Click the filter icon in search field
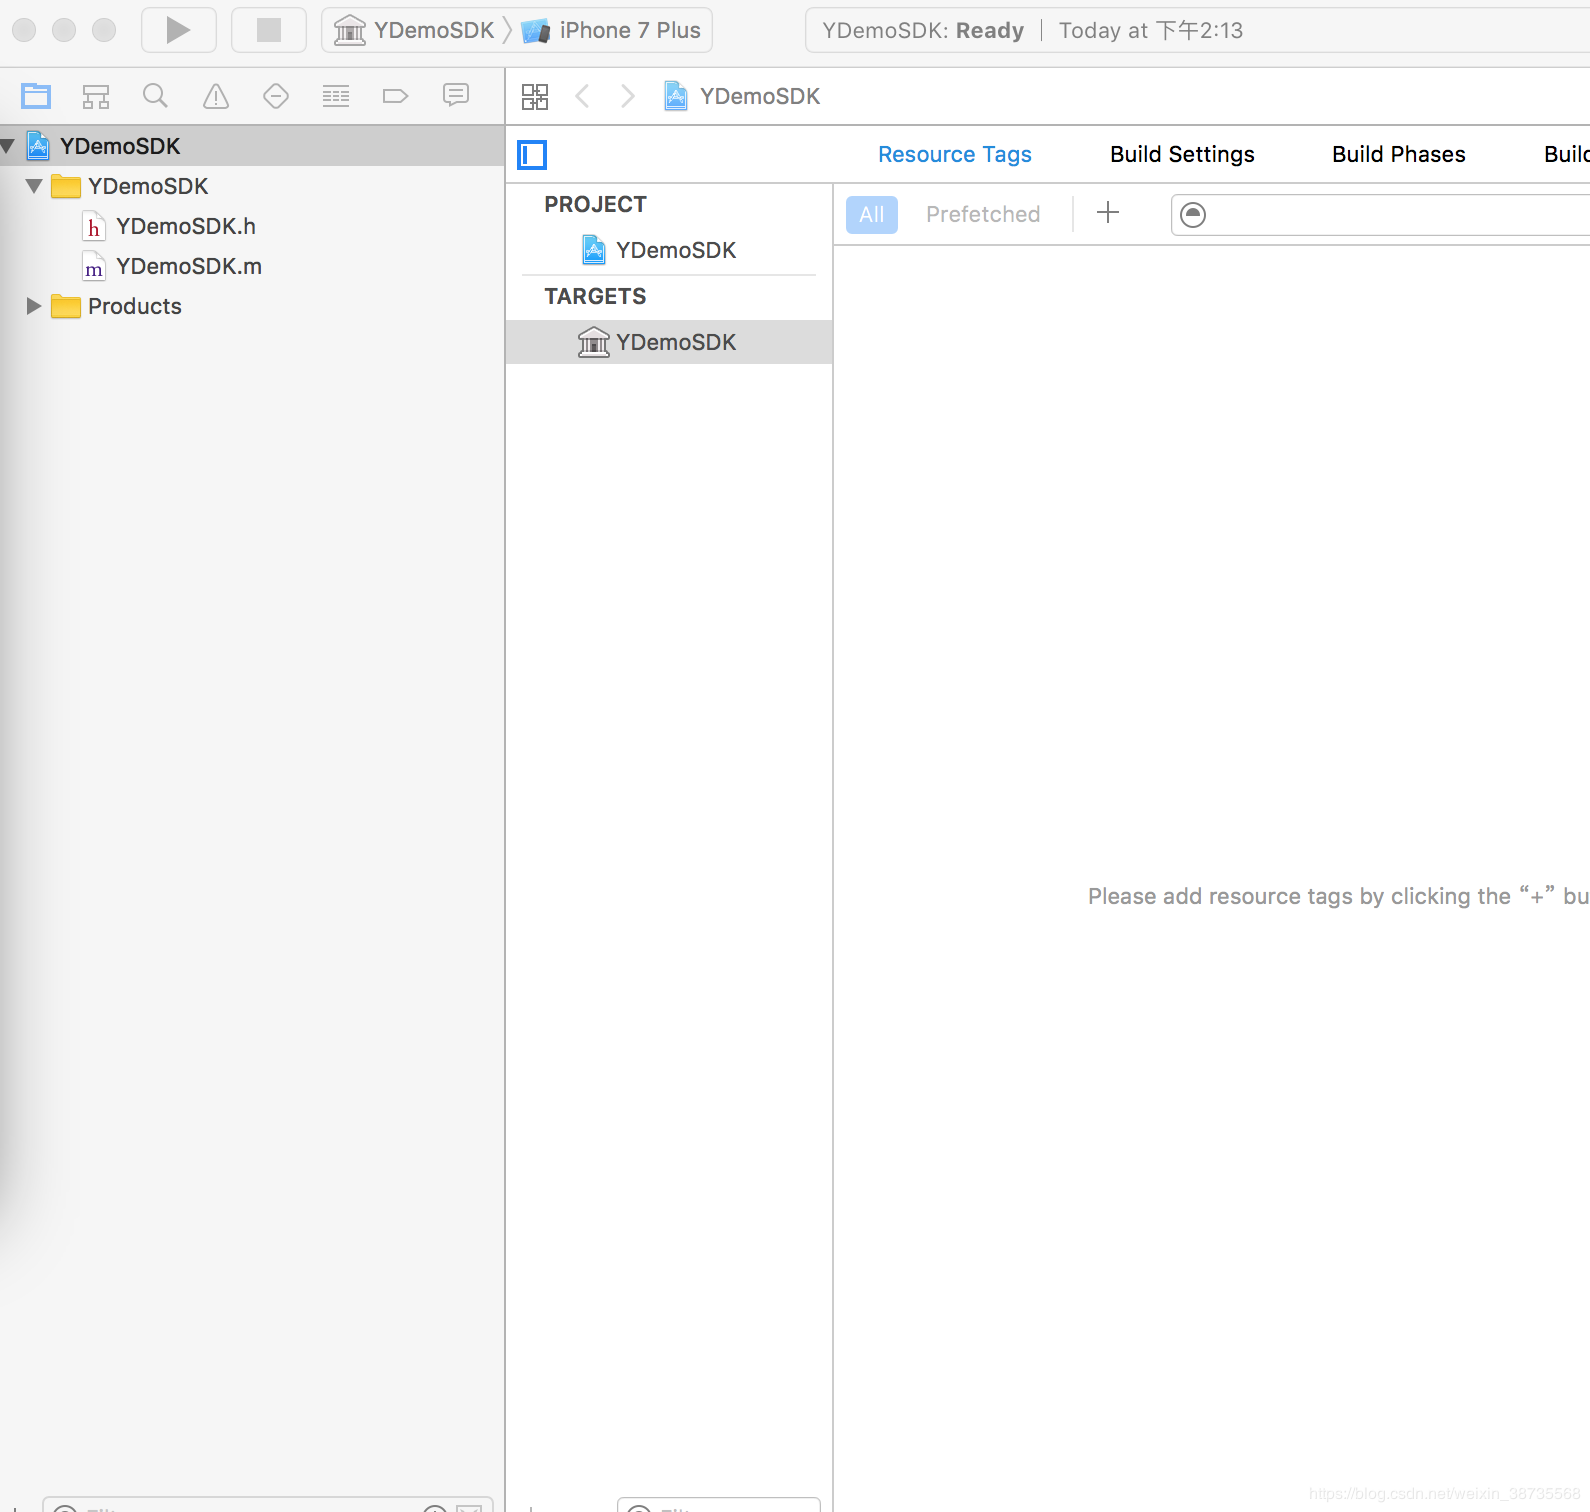 1193,214
